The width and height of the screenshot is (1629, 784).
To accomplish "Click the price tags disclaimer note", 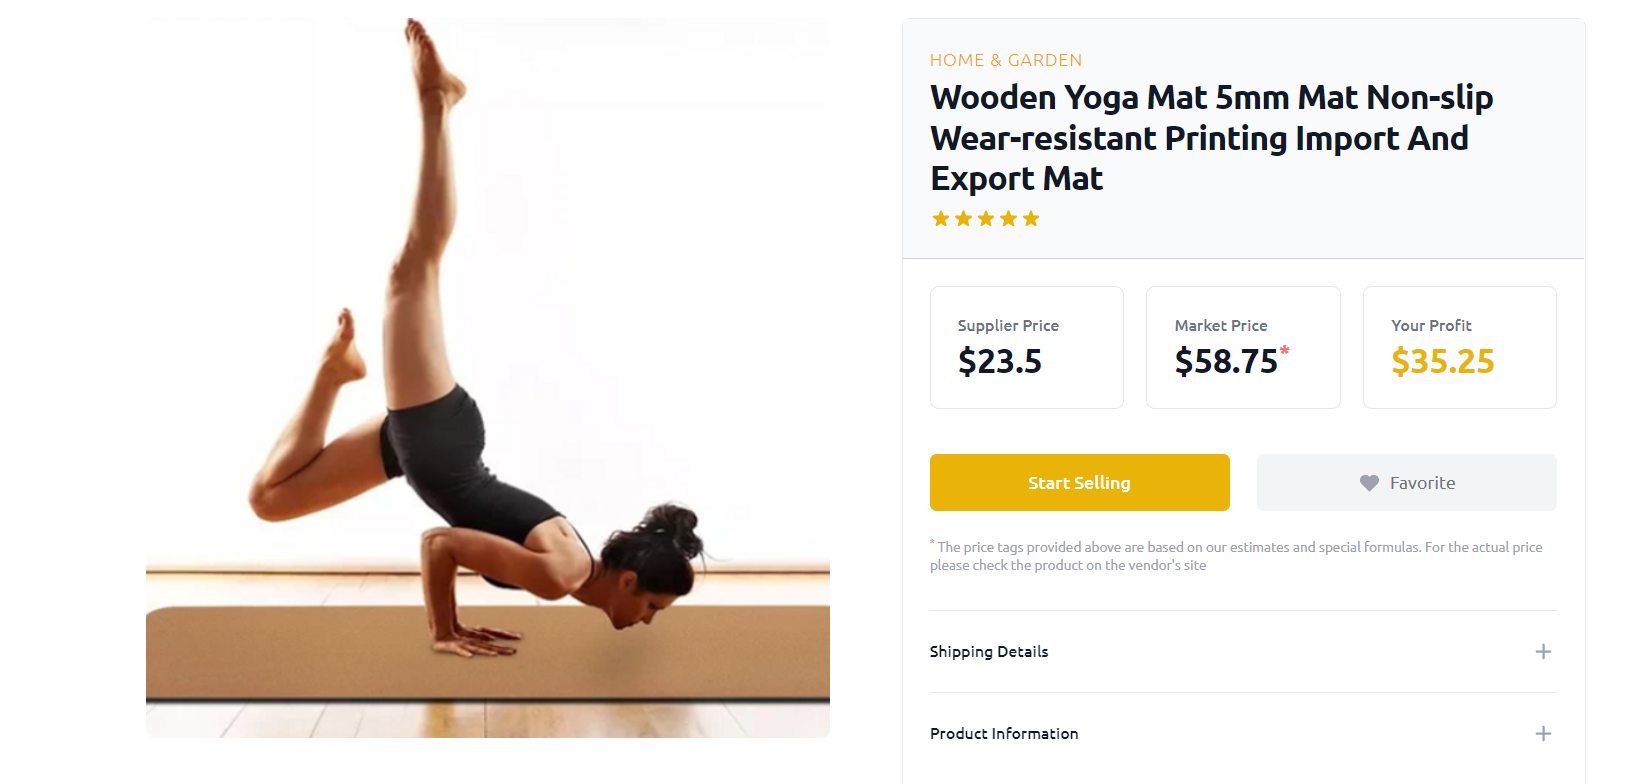I will point(1236,556).
